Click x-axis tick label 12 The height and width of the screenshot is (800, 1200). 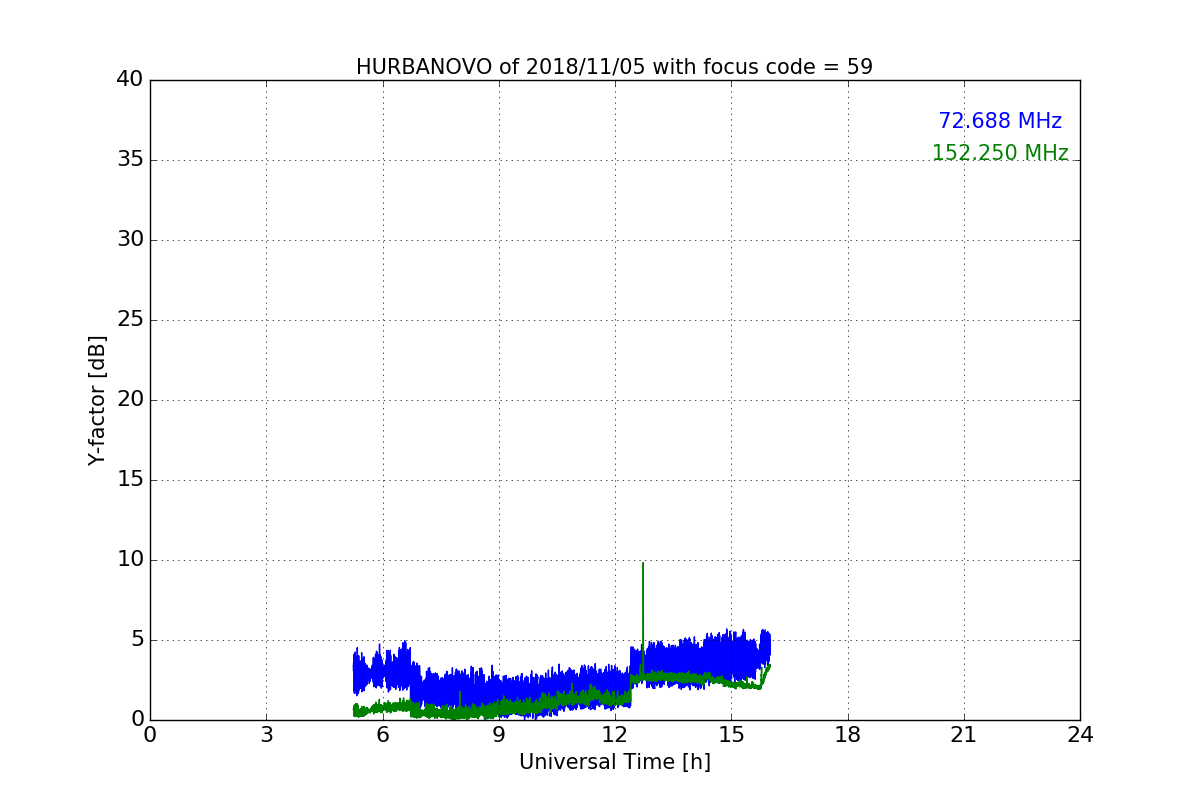[615, 735]
